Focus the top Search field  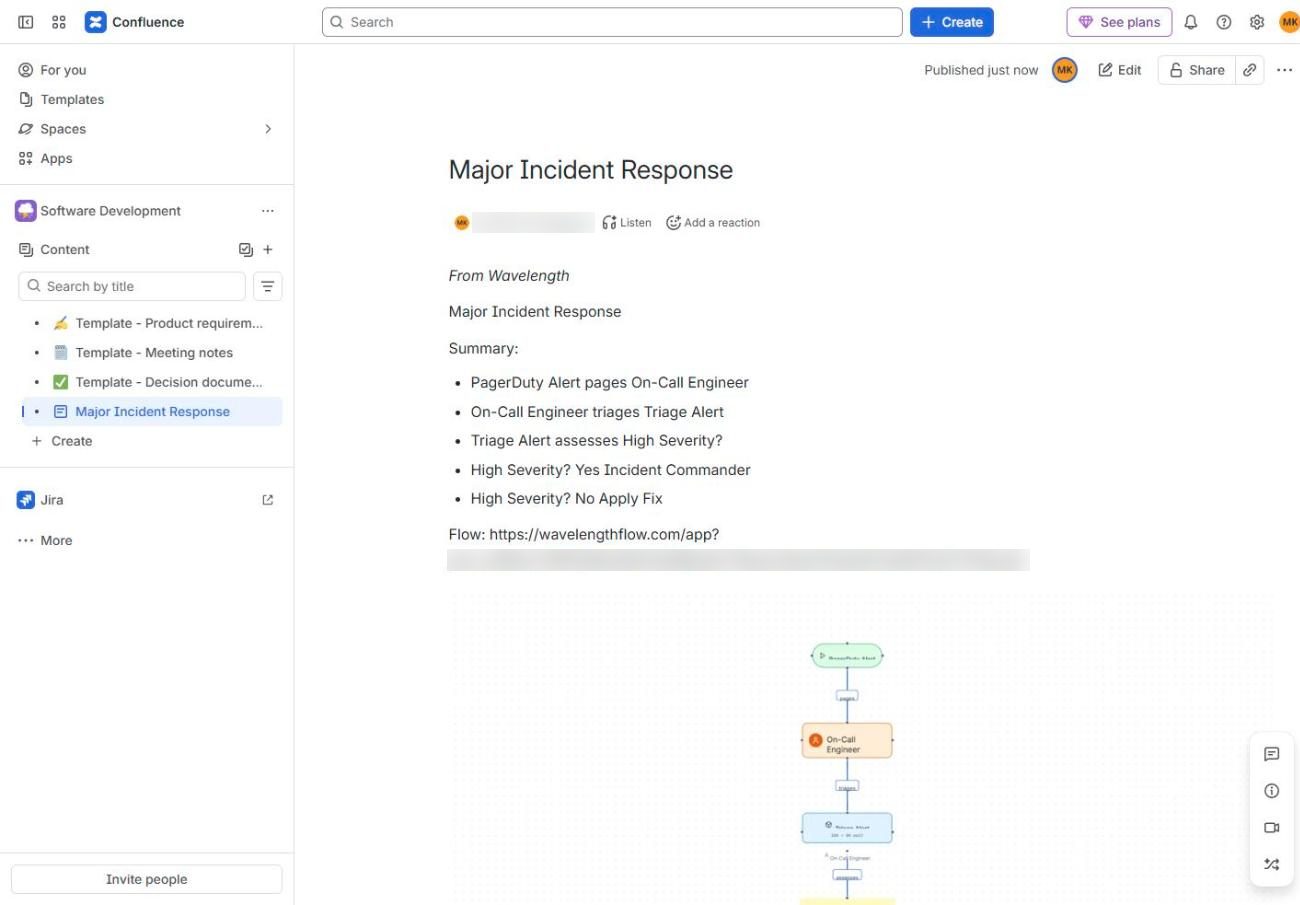tap(612, 22)
